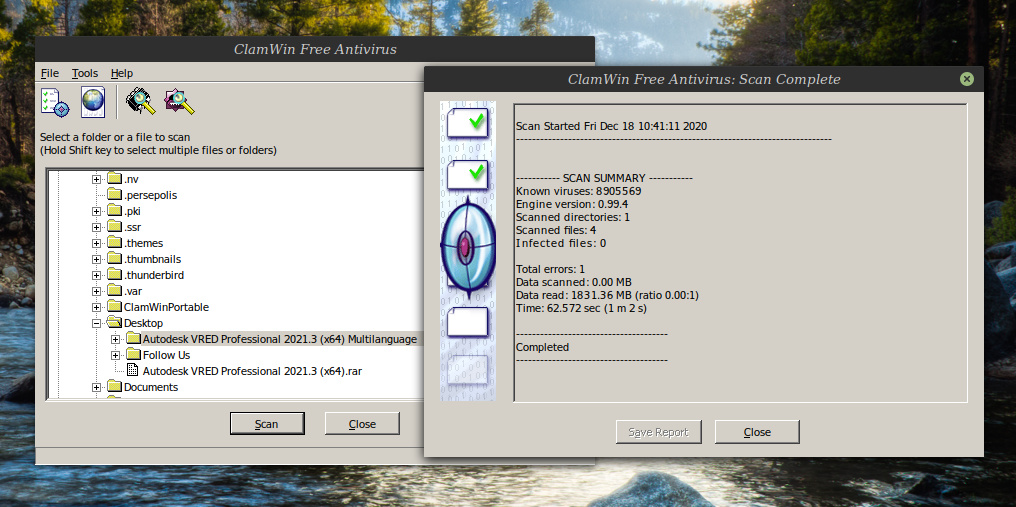Open the Preferences icon in ClamWin toolbar
This screenshot has height=507, width=1016.
[x=54, y=102]
